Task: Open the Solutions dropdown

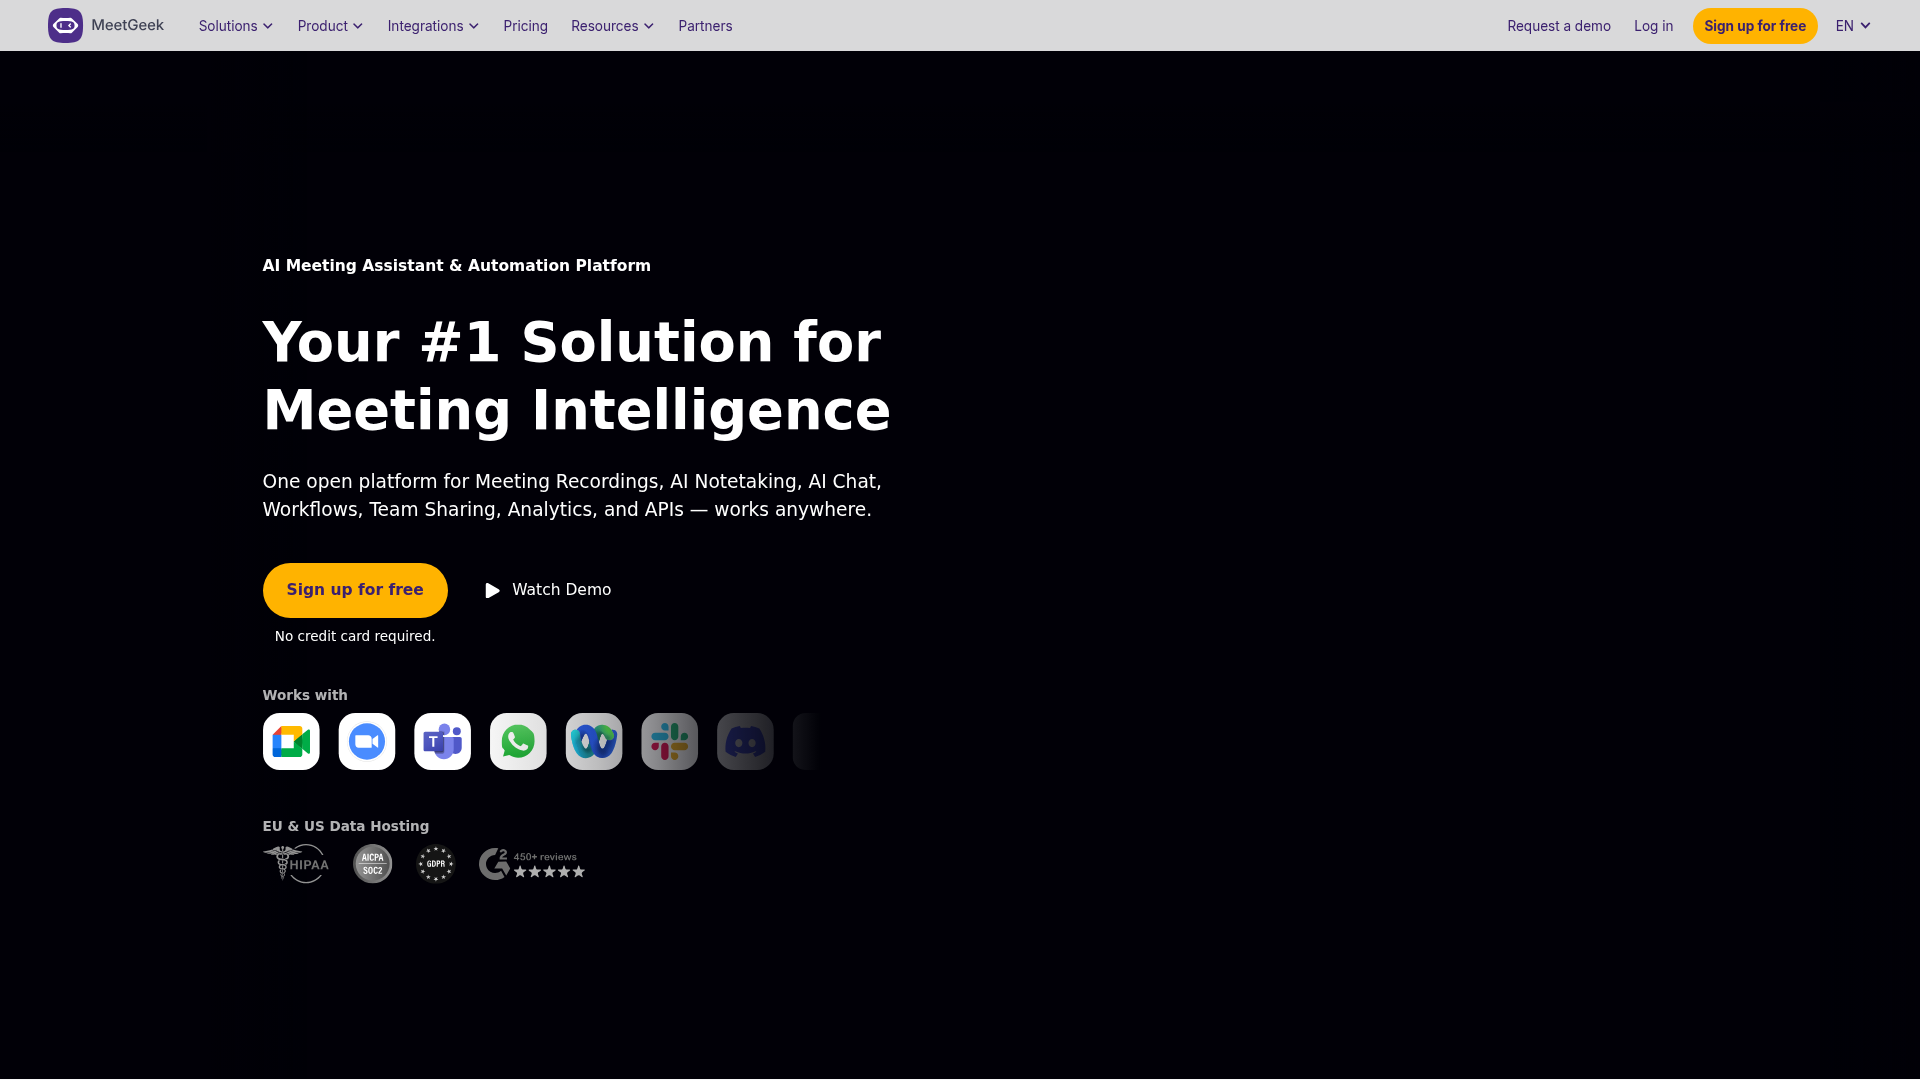Action: pos(234,26)
